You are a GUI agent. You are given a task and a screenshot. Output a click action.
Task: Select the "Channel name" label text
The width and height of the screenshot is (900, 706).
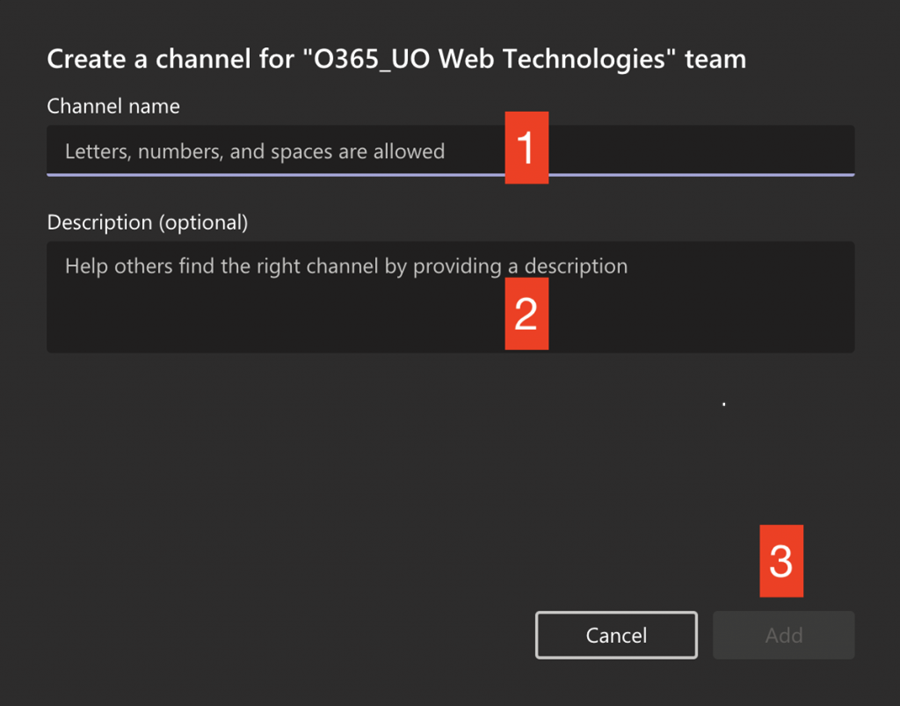(113, 106)
